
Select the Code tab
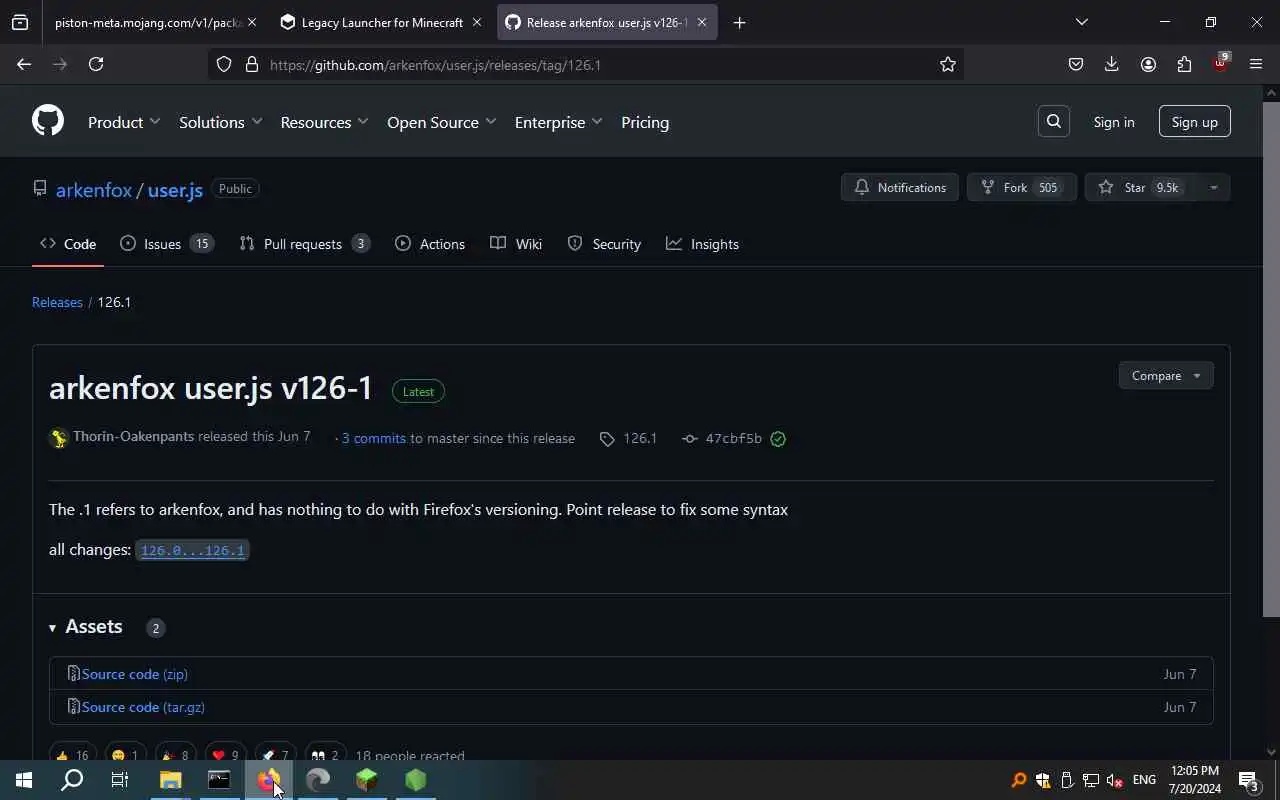(x=68, y=244)
